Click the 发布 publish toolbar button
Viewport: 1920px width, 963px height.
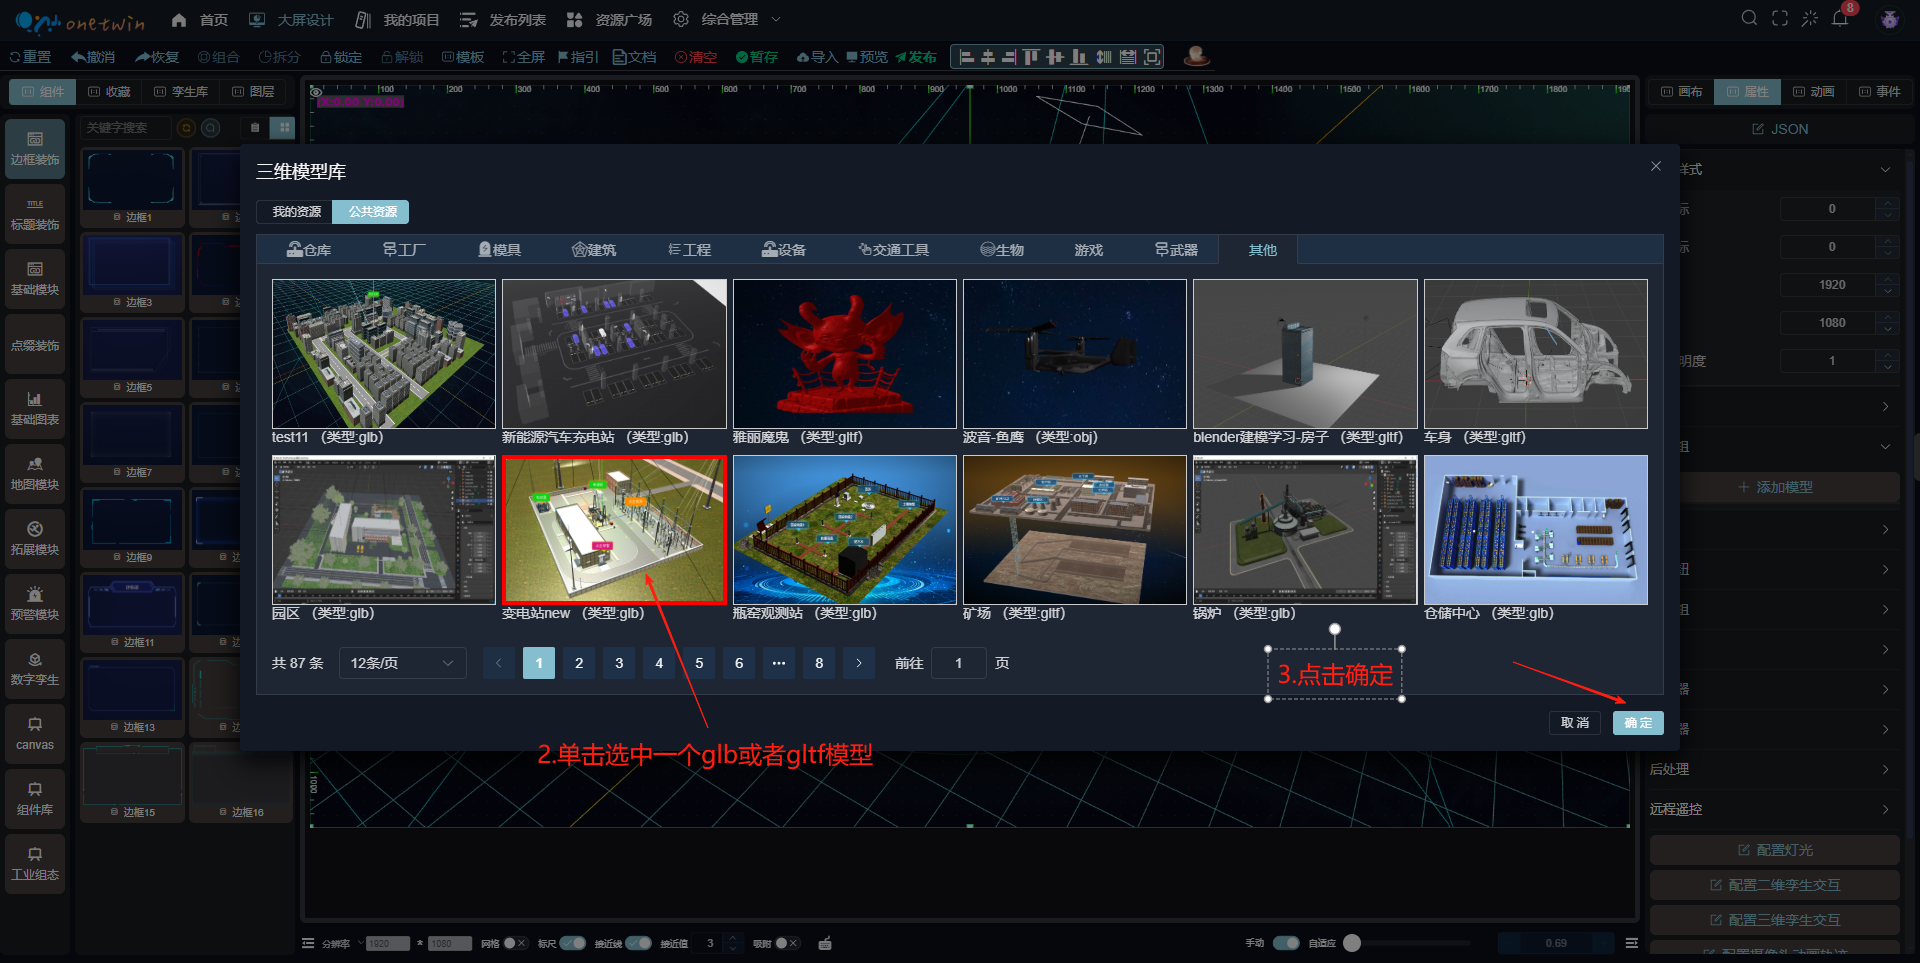916,57
